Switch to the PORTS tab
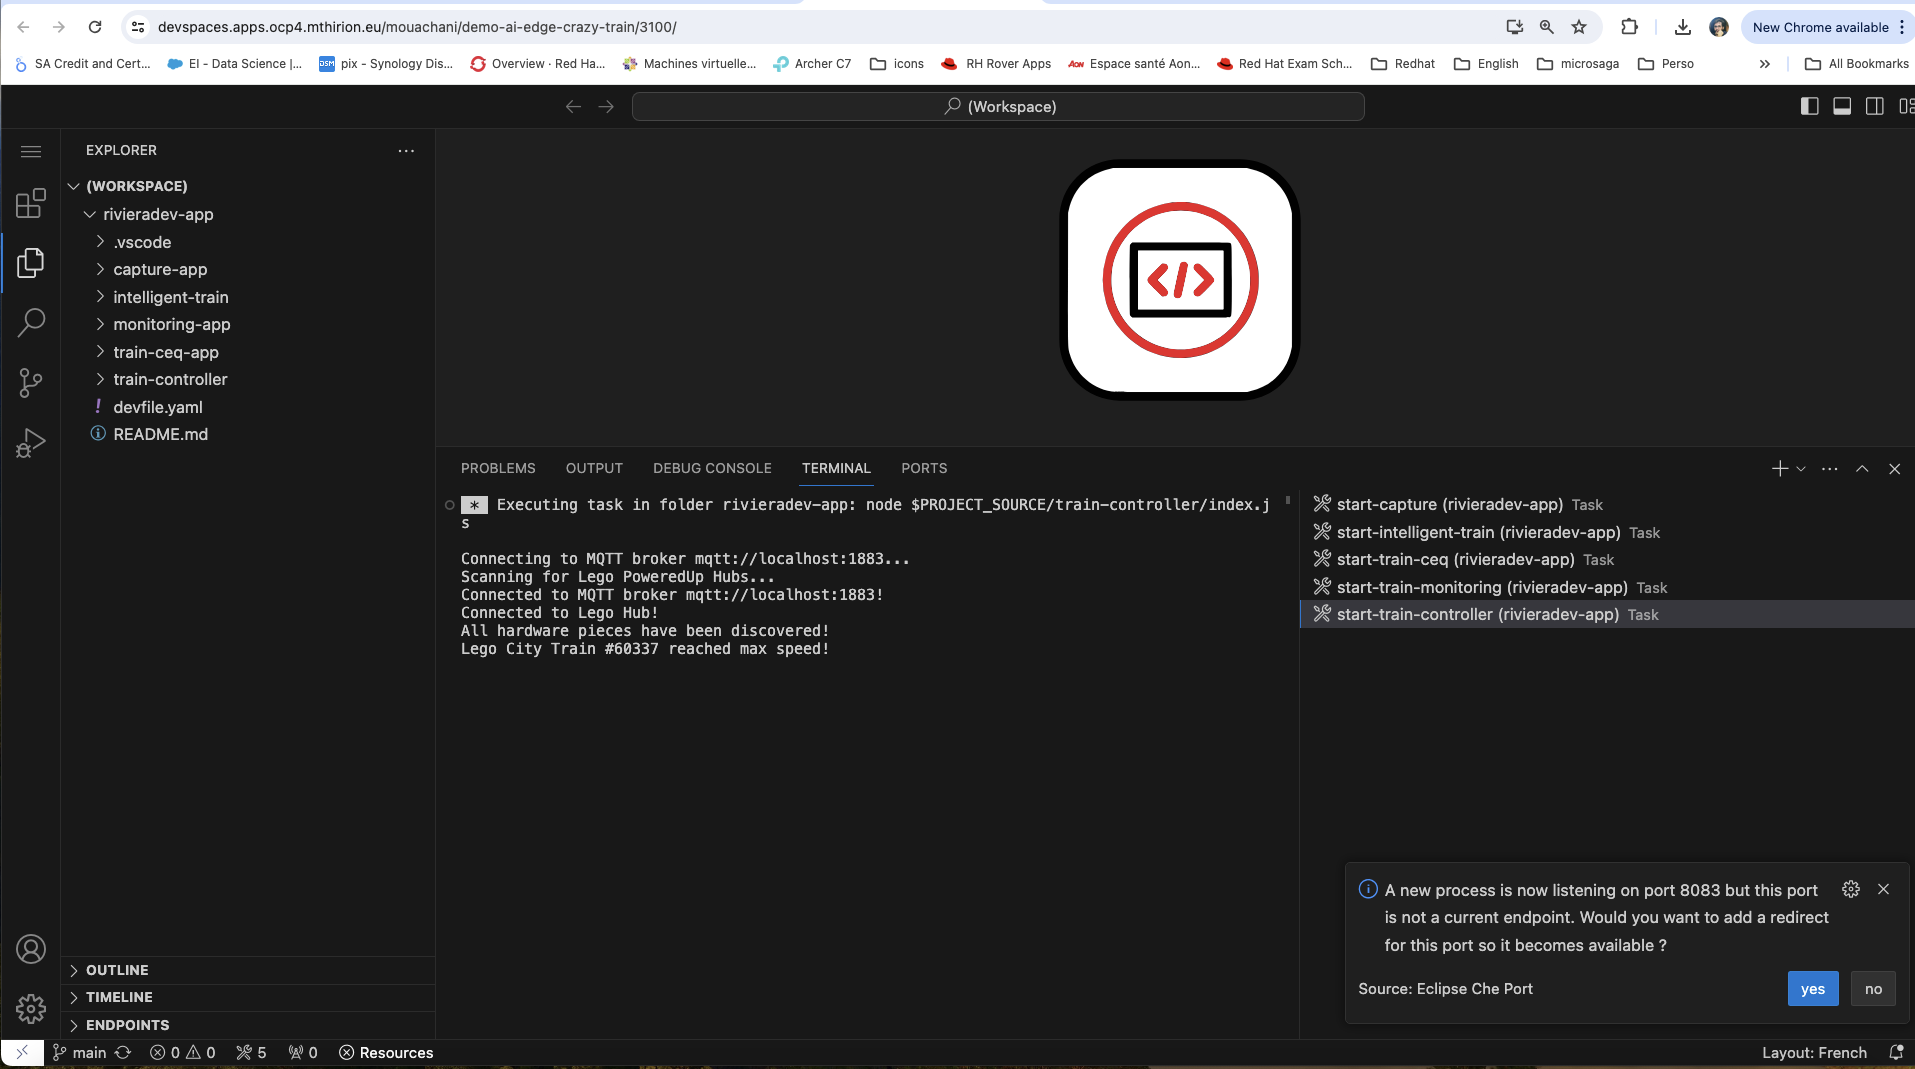The width and height of the screenshot is (1915, 1069). point(923,468)
